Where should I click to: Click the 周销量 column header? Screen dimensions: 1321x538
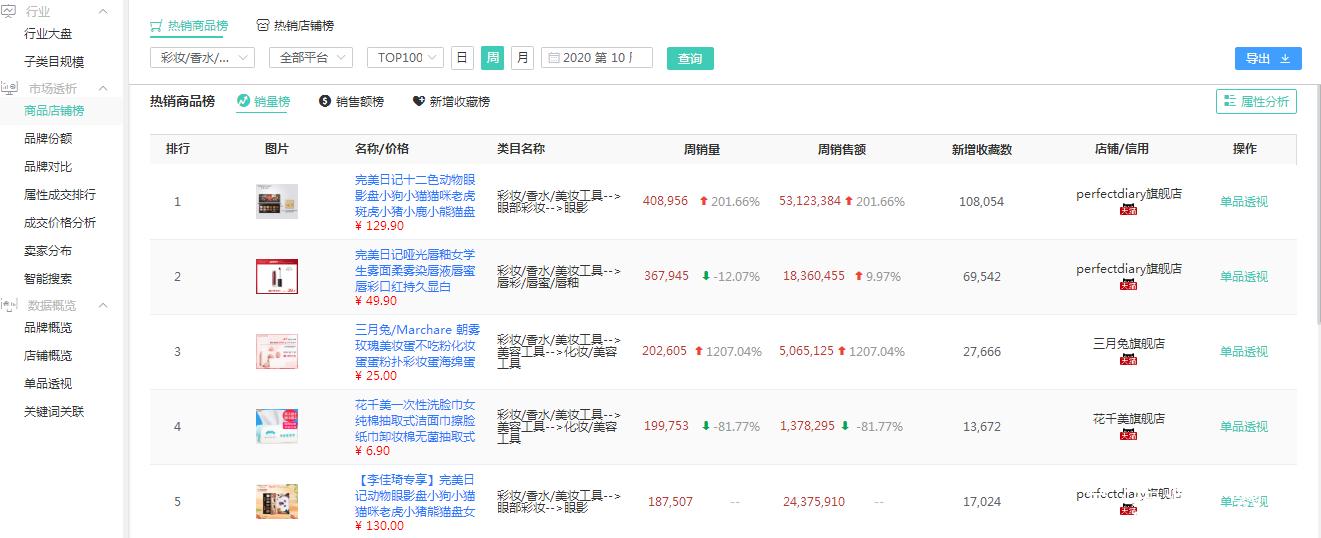702,149
